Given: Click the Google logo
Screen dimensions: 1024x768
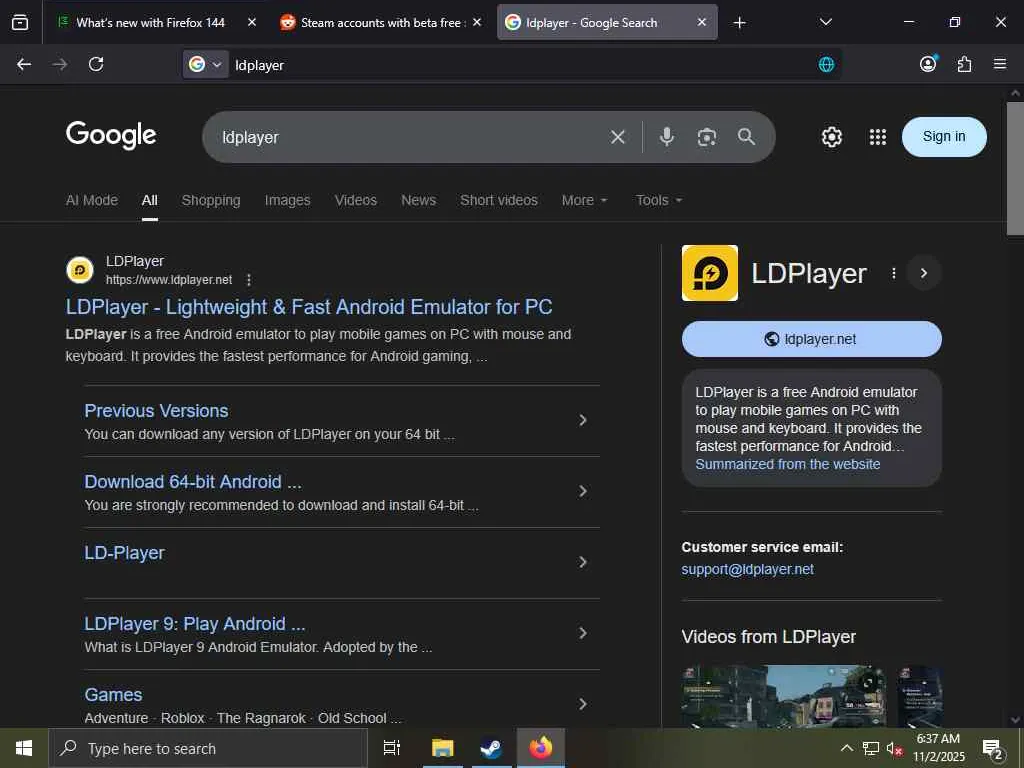Looking at the screenshot, I should pyautogui.click(x=111, y=135).
